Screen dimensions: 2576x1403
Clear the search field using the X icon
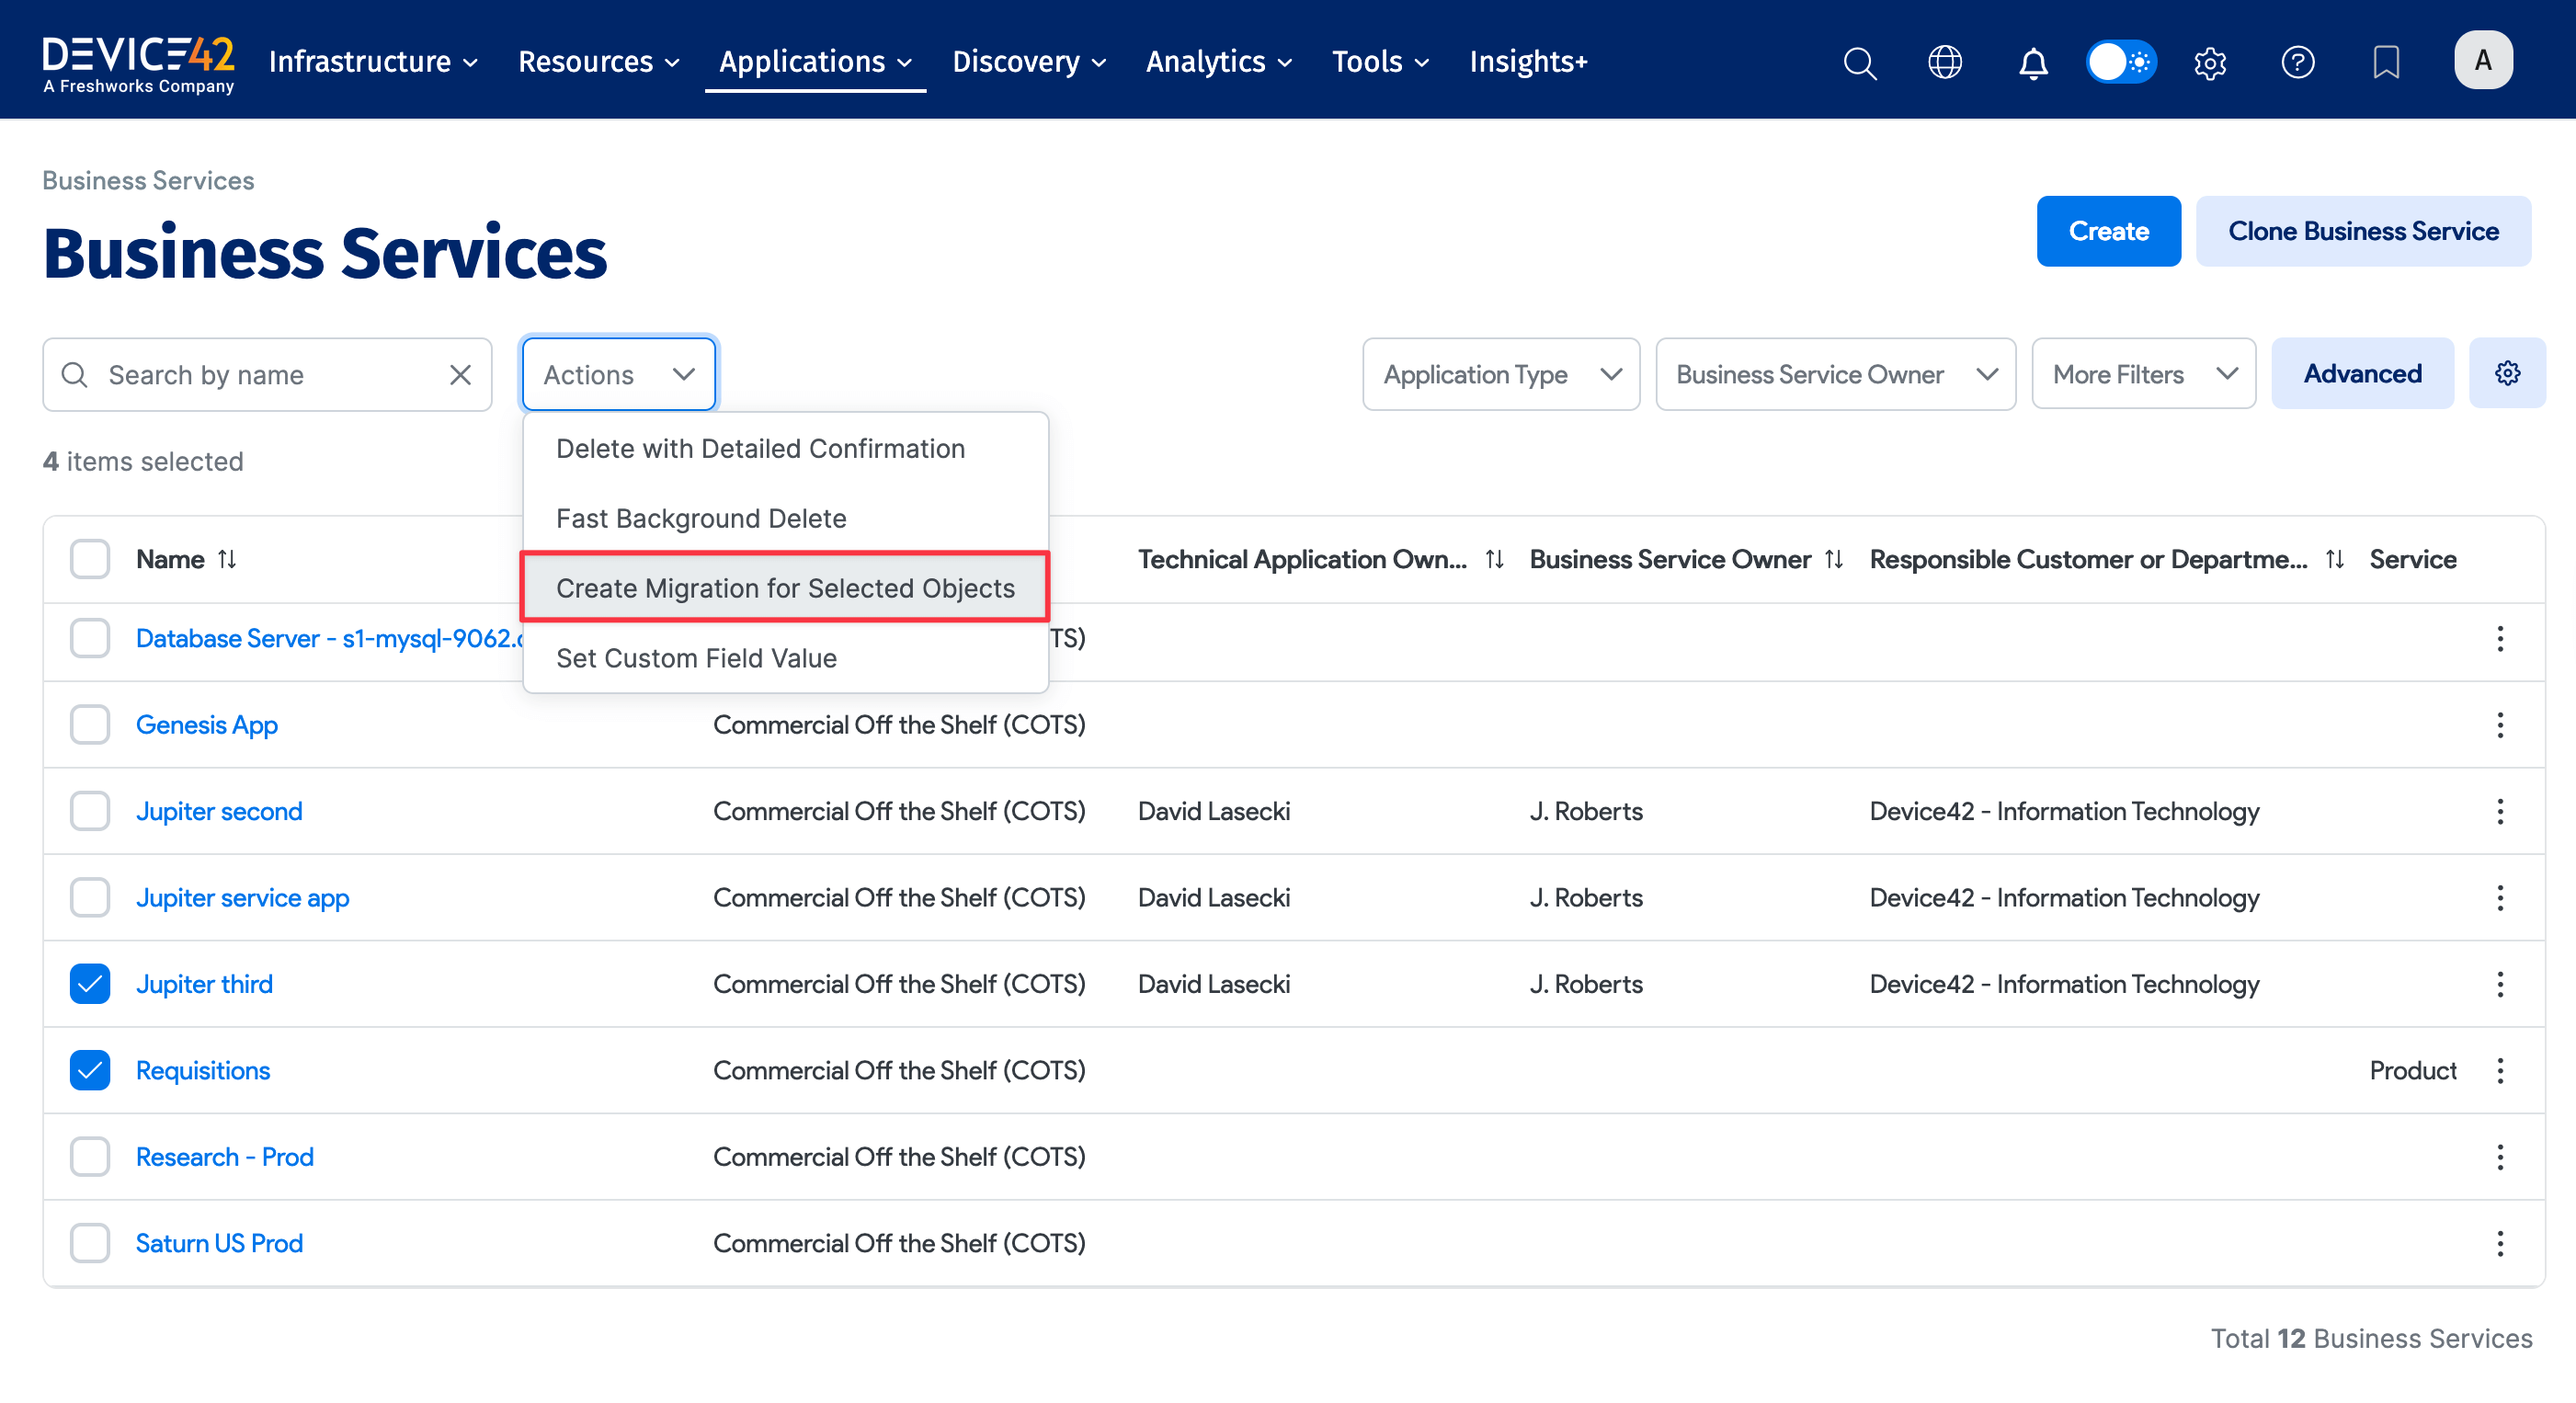460,374
